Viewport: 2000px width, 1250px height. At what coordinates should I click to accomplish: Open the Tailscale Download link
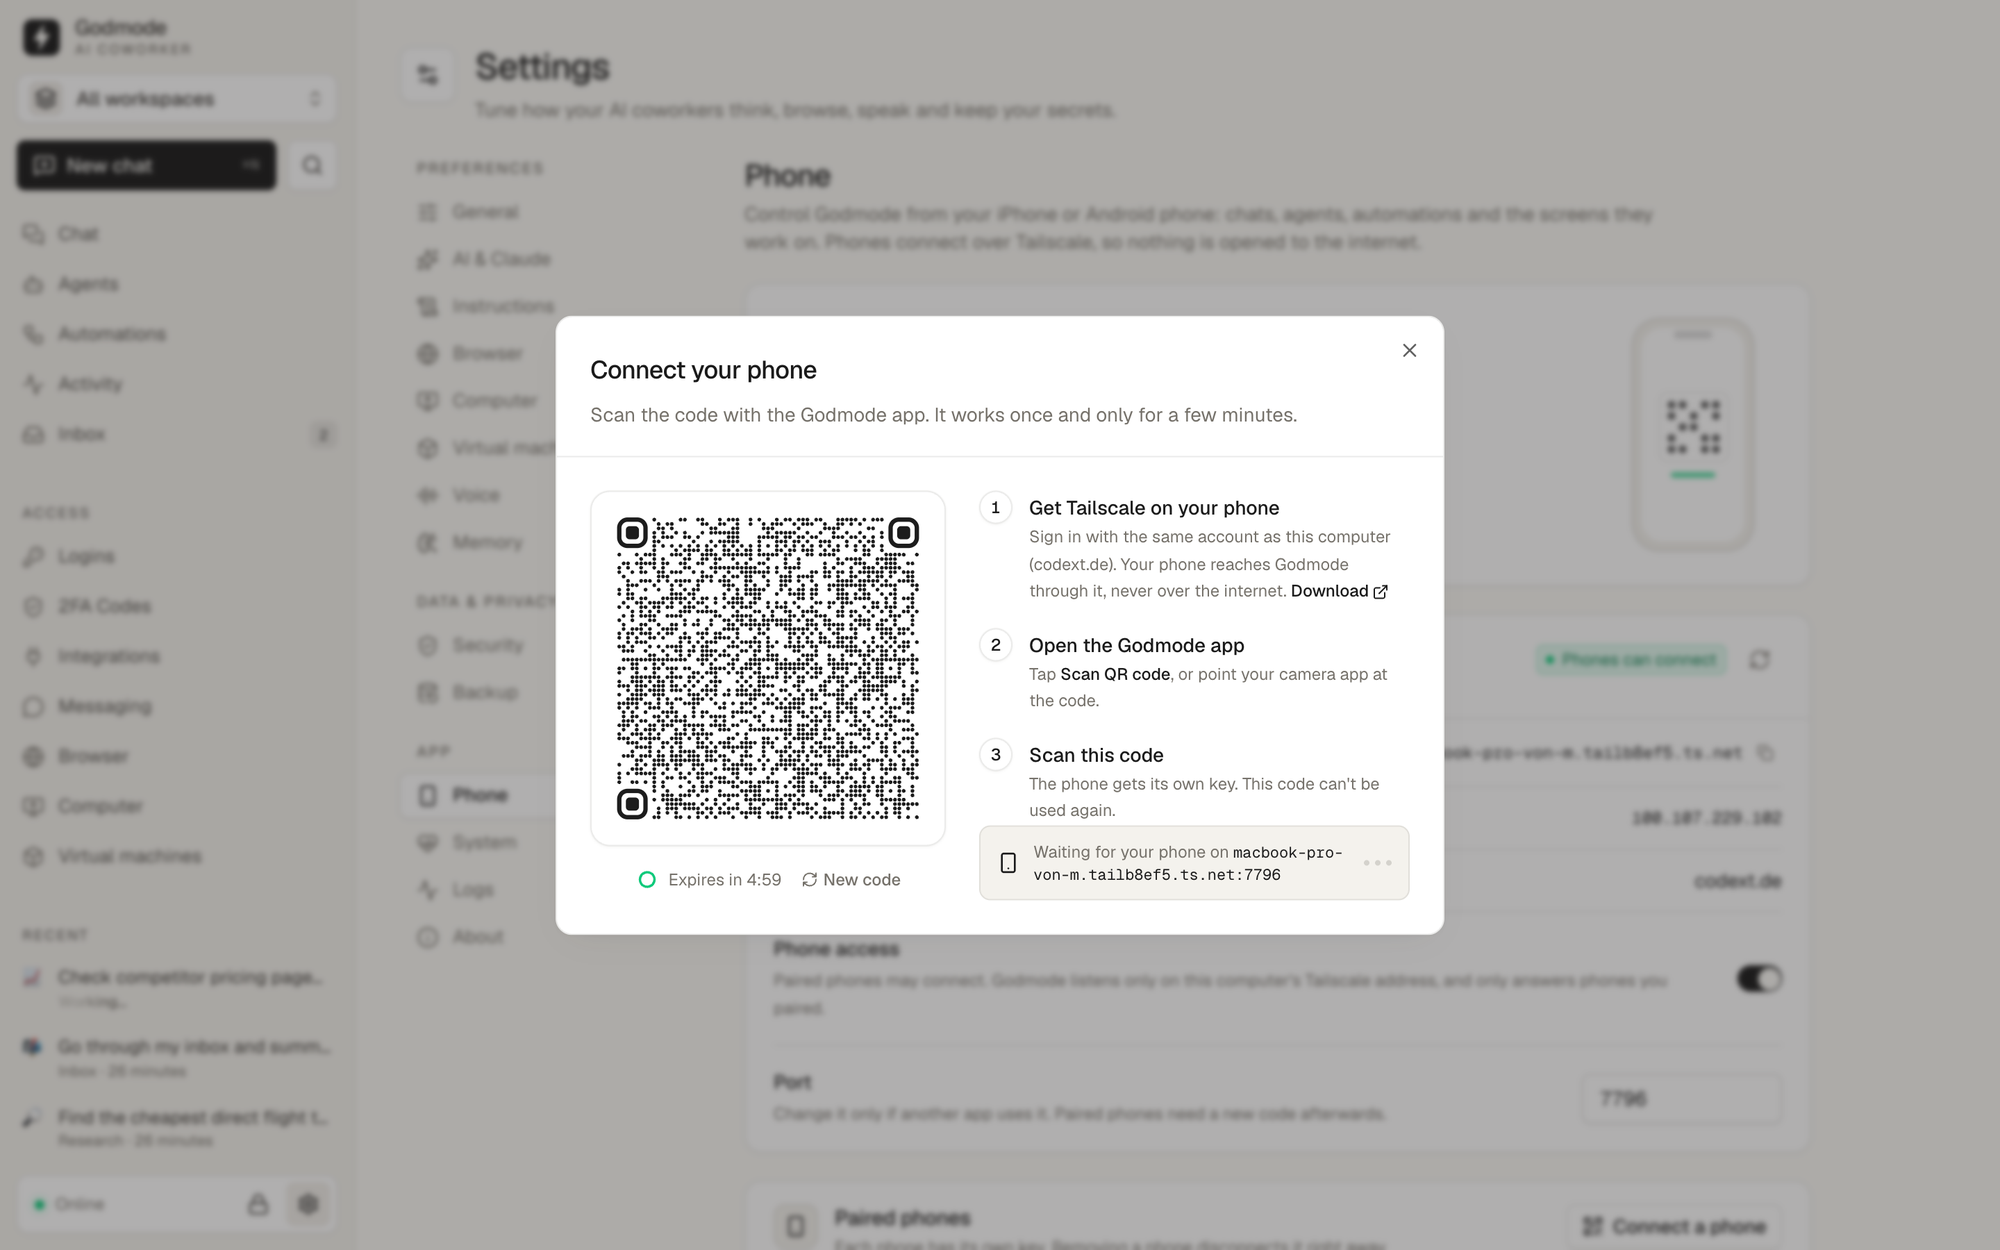point(1339,591)
